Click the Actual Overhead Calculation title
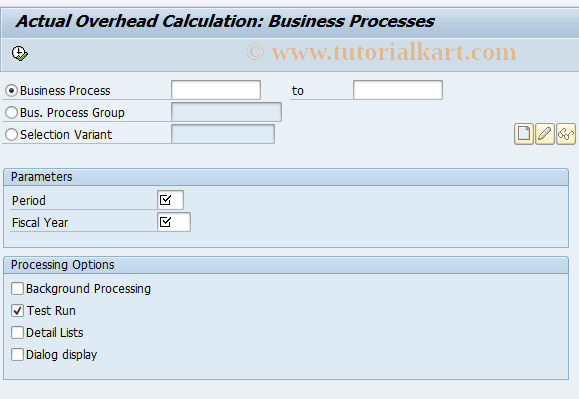Image resolution: width=579 pixels, height=399 pixels. pos(225,21)
